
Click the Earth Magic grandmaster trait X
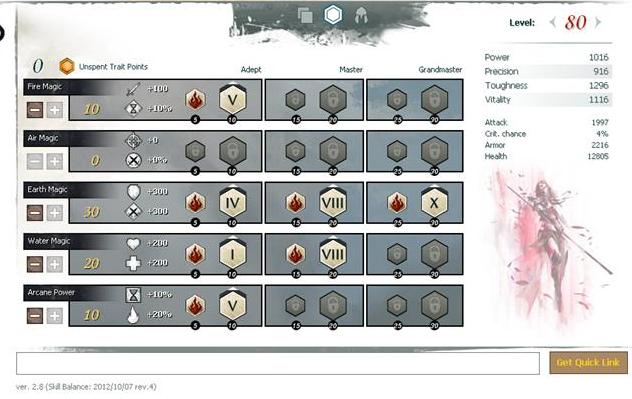pyautogui.click(x=434, y=202)
